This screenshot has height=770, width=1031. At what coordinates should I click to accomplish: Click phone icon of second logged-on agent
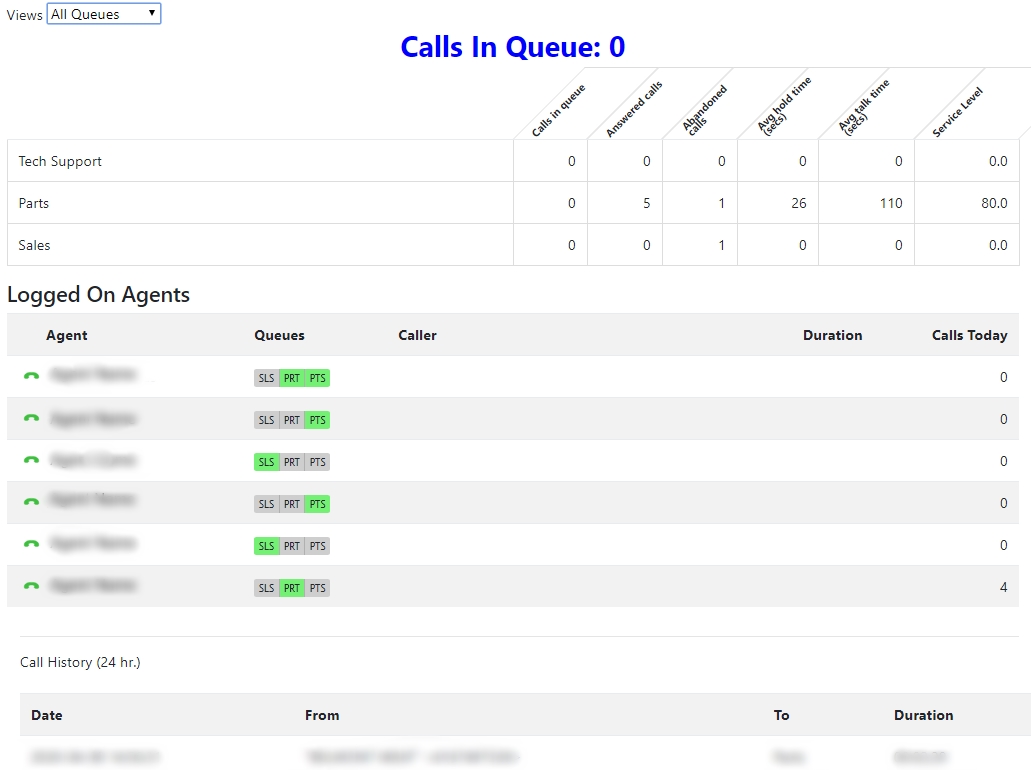point(32,418)
